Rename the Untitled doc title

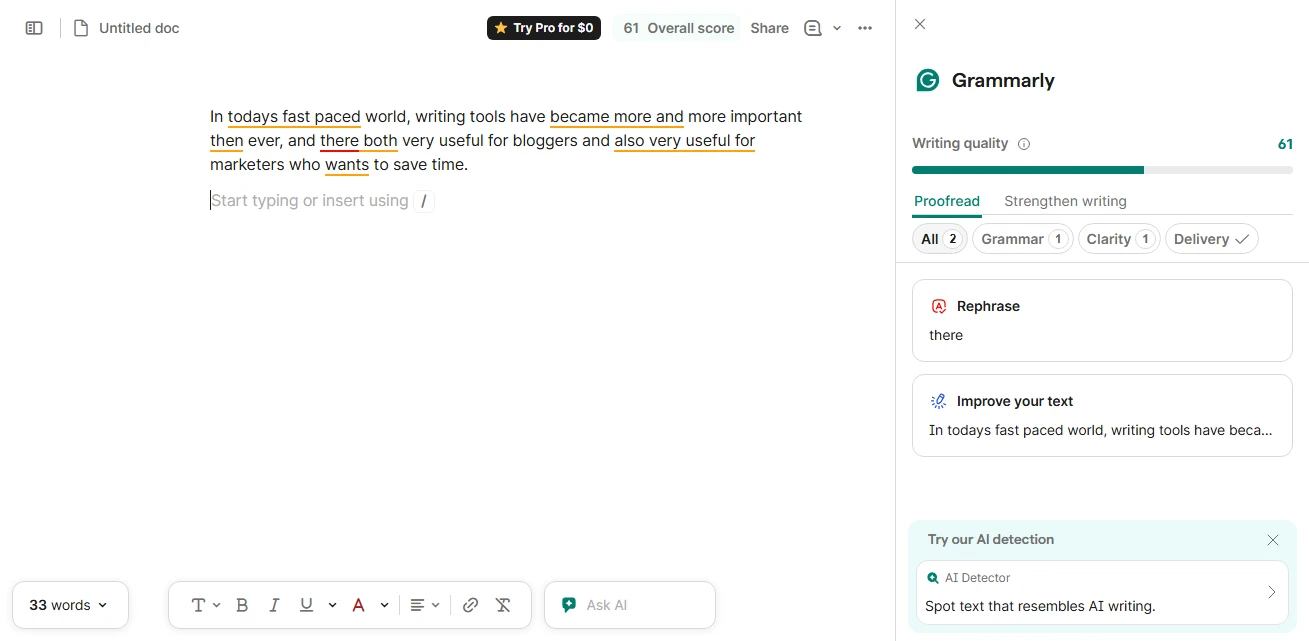(x=139, y=28)
